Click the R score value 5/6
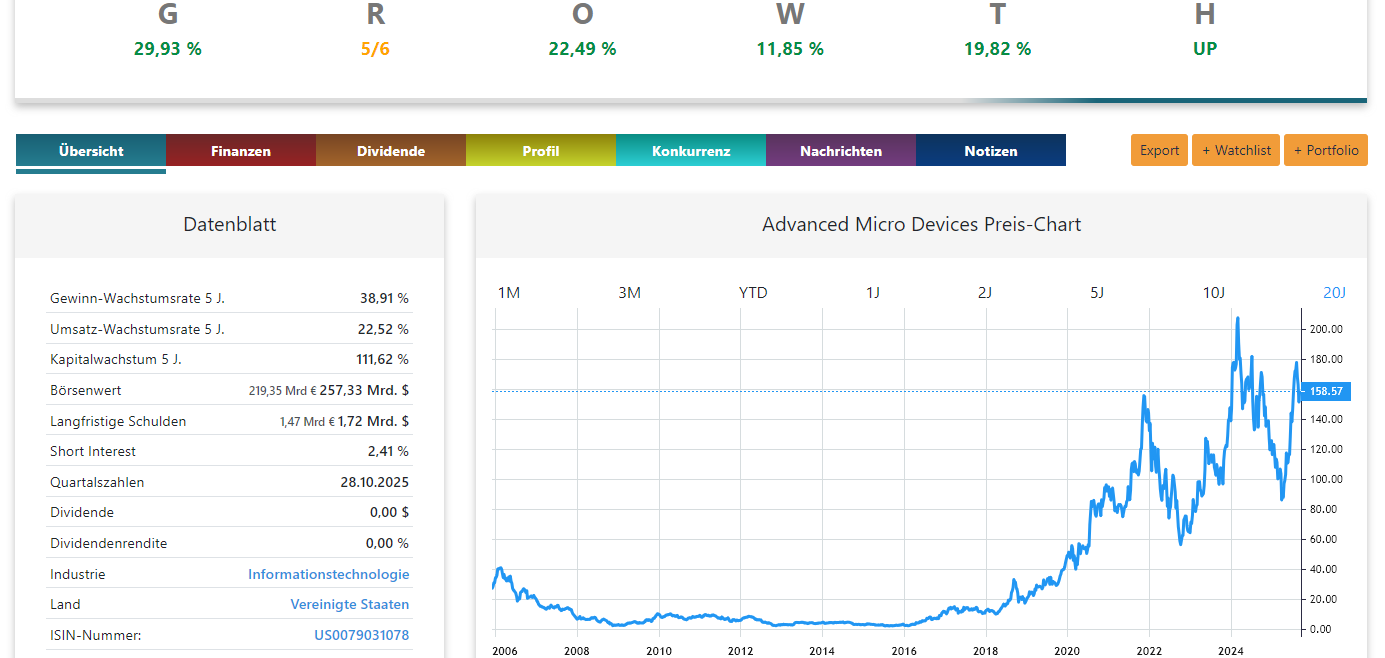1385x658 pixels. coord(375,49)
